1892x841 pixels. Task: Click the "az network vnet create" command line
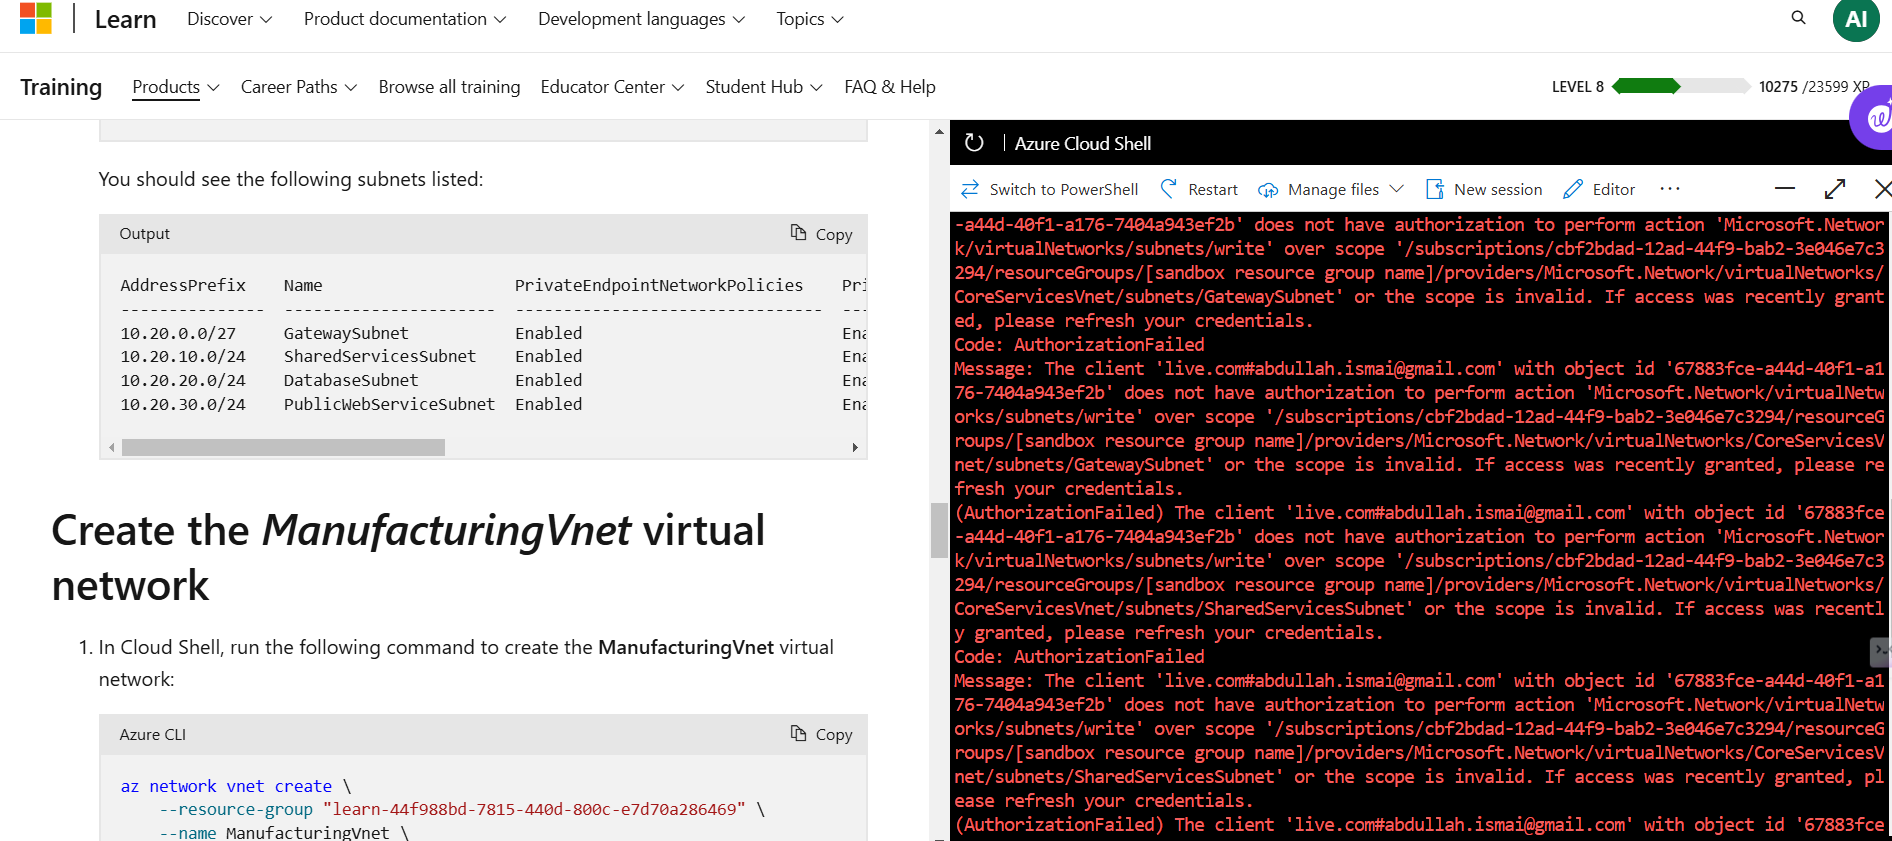click(236, 786)
